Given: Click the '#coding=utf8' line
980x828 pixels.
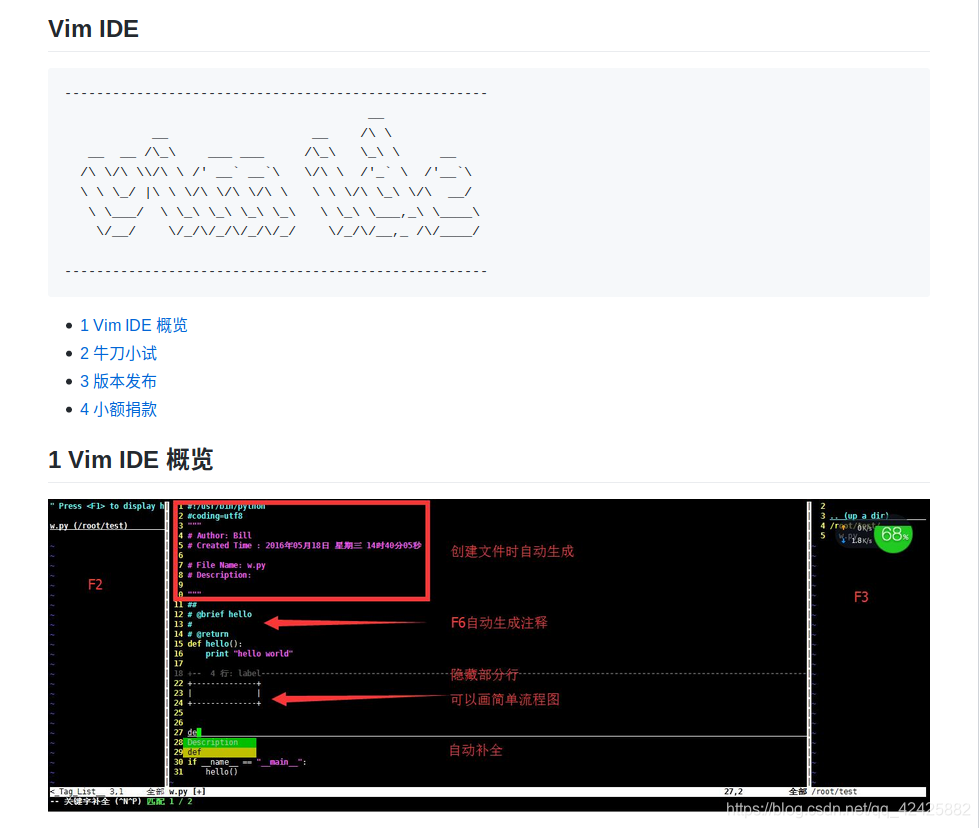Looking at the screenshot, I should 215,516.
